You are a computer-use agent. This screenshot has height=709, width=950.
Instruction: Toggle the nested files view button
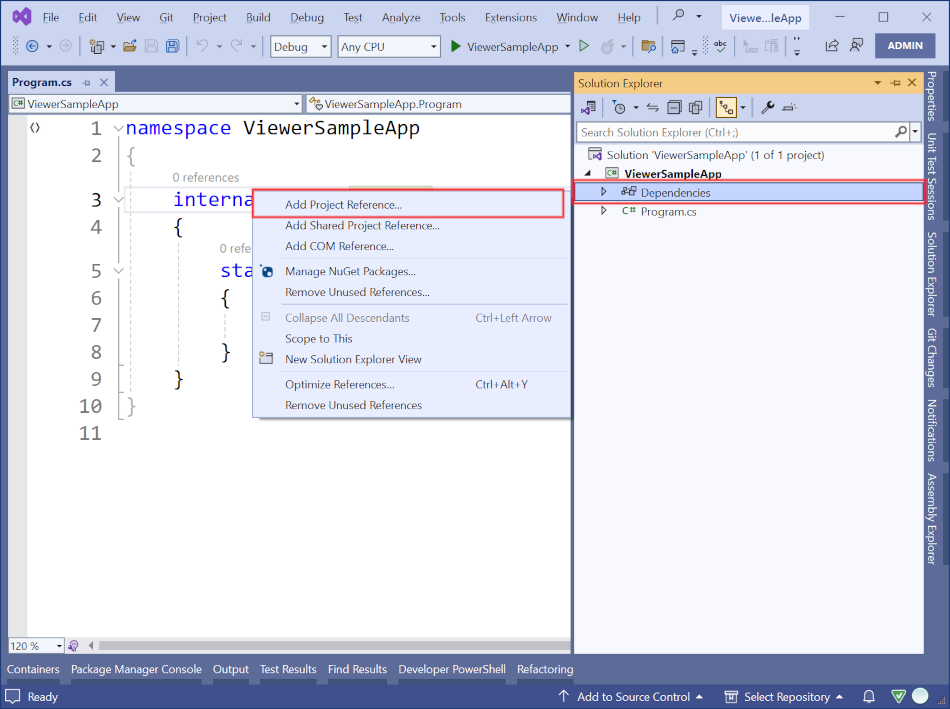726,108
